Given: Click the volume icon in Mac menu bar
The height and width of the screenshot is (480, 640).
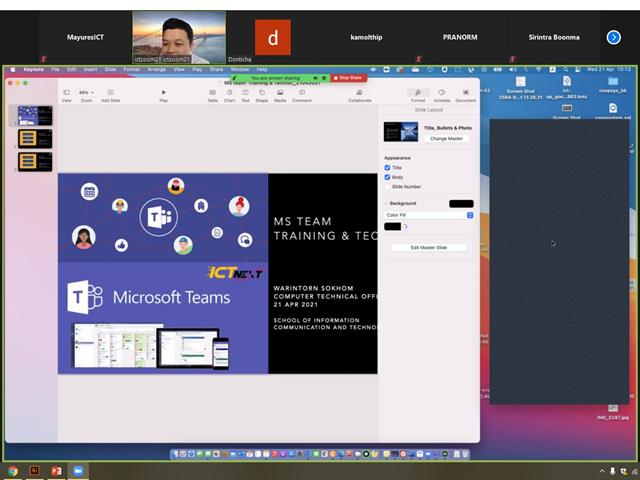Looking at the screenshot, I should coord(512,69).
